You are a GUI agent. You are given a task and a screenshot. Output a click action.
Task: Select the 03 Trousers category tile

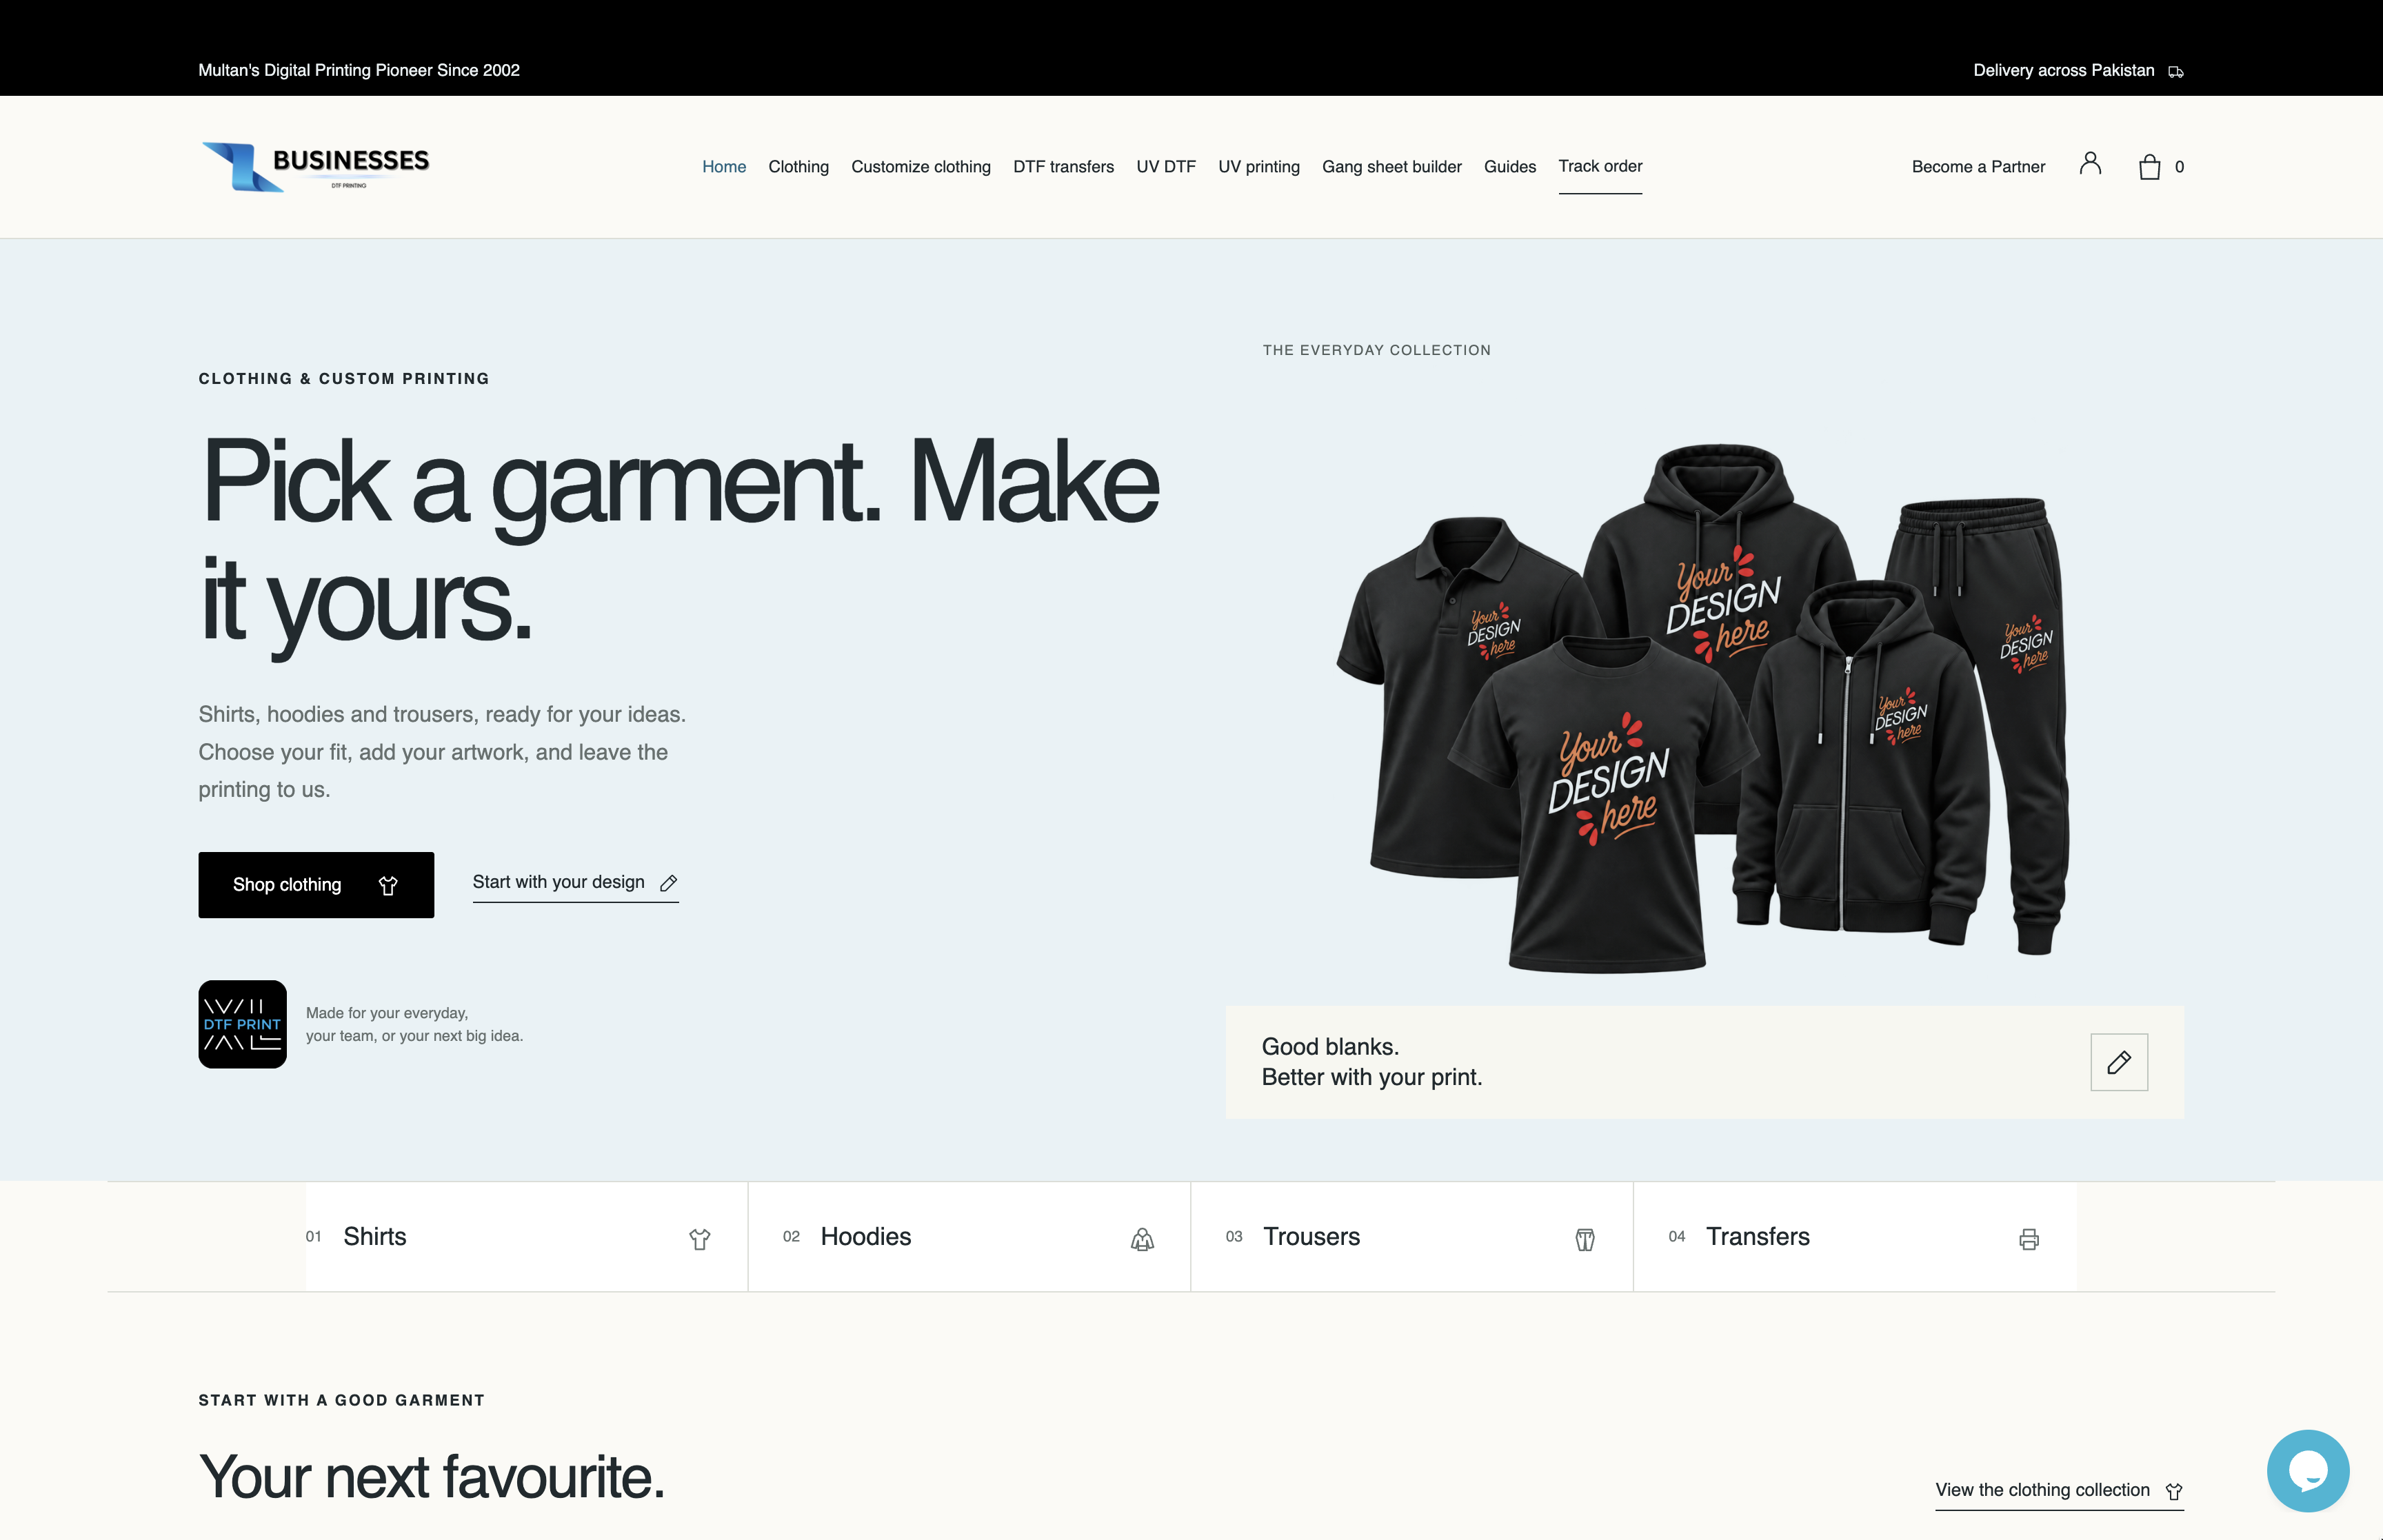pos(1412,1237)
